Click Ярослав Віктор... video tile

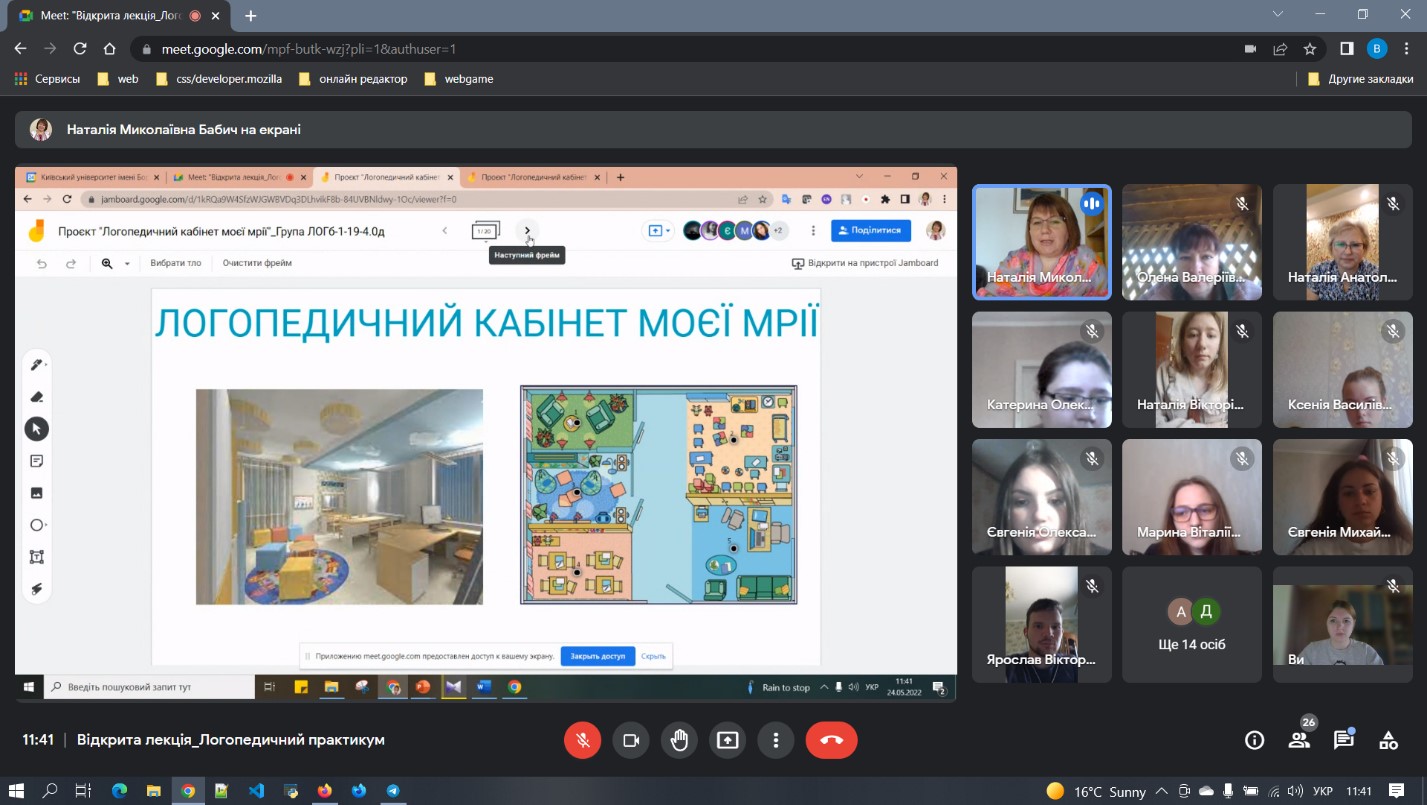pos(1041,625)
